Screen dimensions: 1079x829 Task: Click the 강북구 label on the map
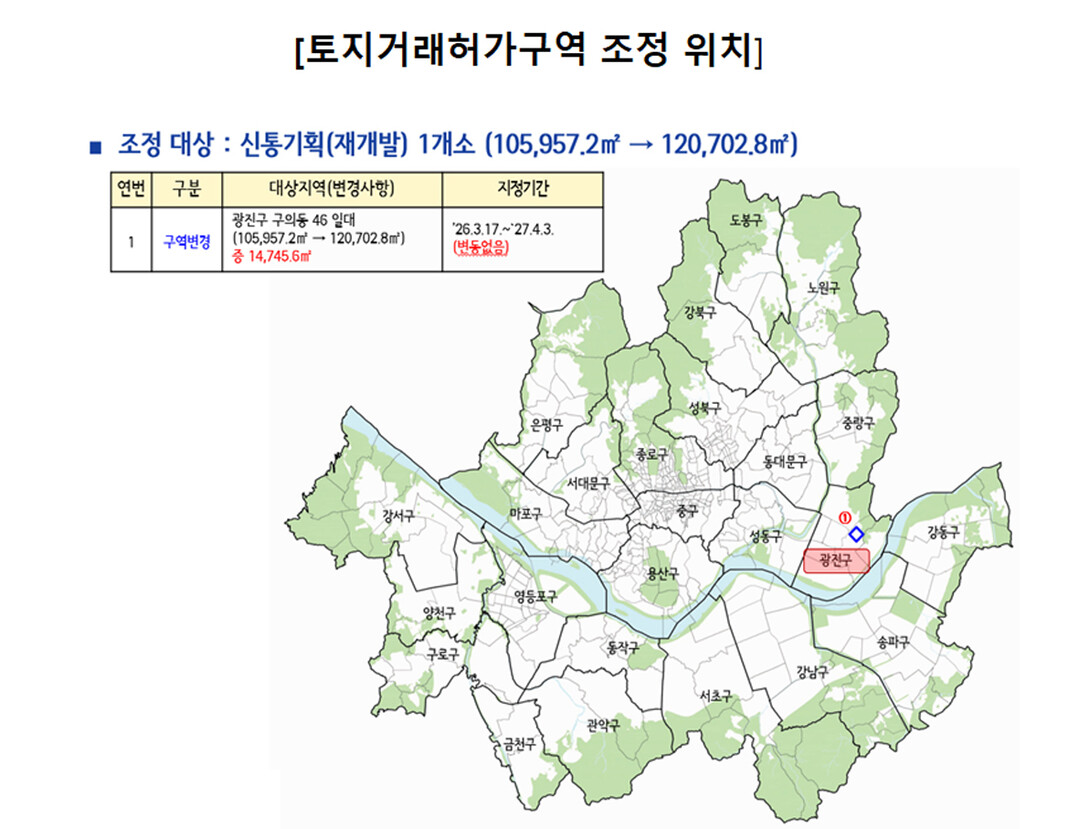(x=699, y=312)
